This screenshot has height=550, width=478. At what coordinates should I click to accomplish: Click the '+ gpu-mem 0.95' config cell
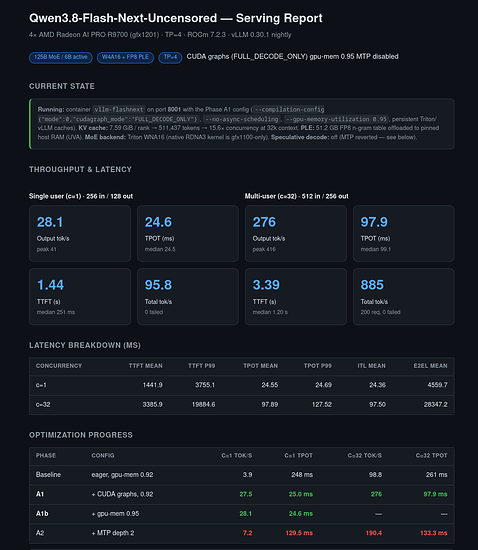[115, 514]
